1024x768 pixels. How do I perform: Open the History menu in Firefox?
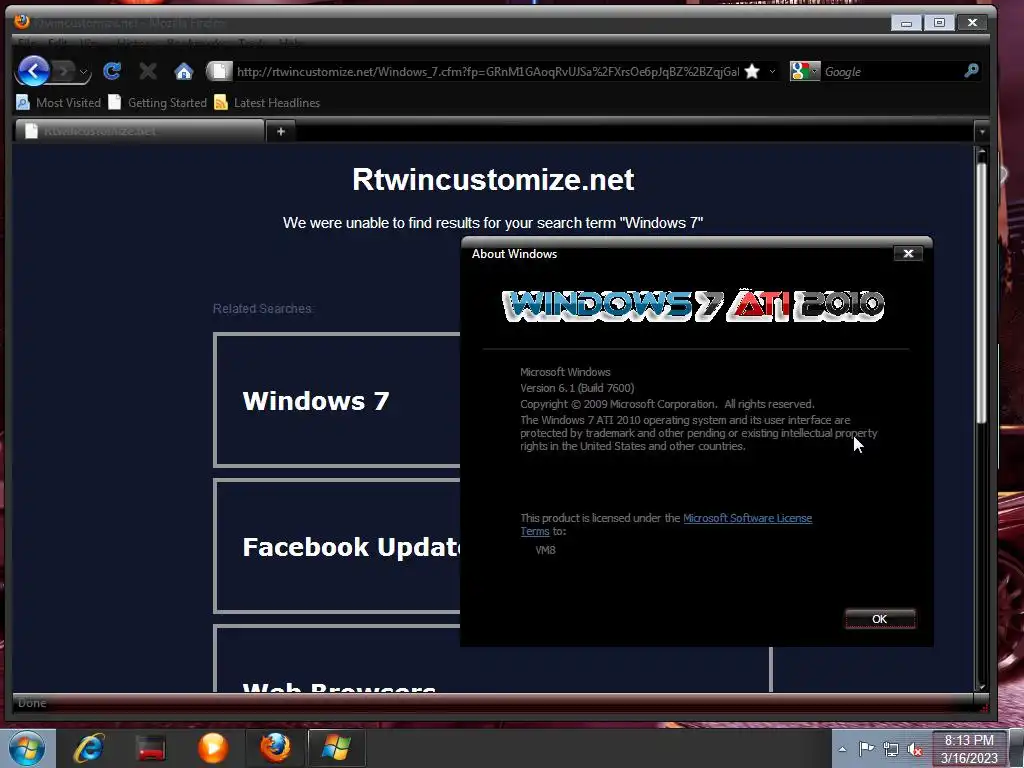tap(134, 43)
